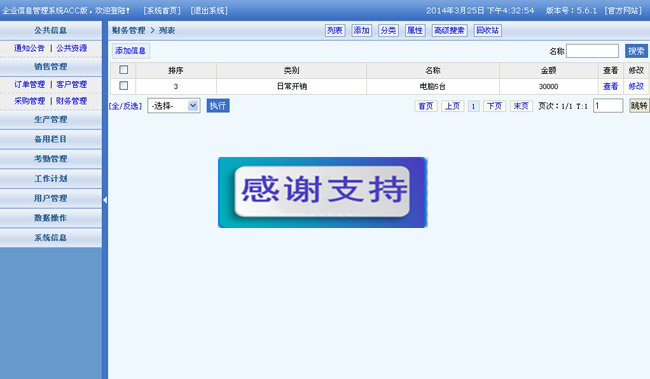Go to 末页 pagination button
This screenshot has height=379, width=650.
521,106
